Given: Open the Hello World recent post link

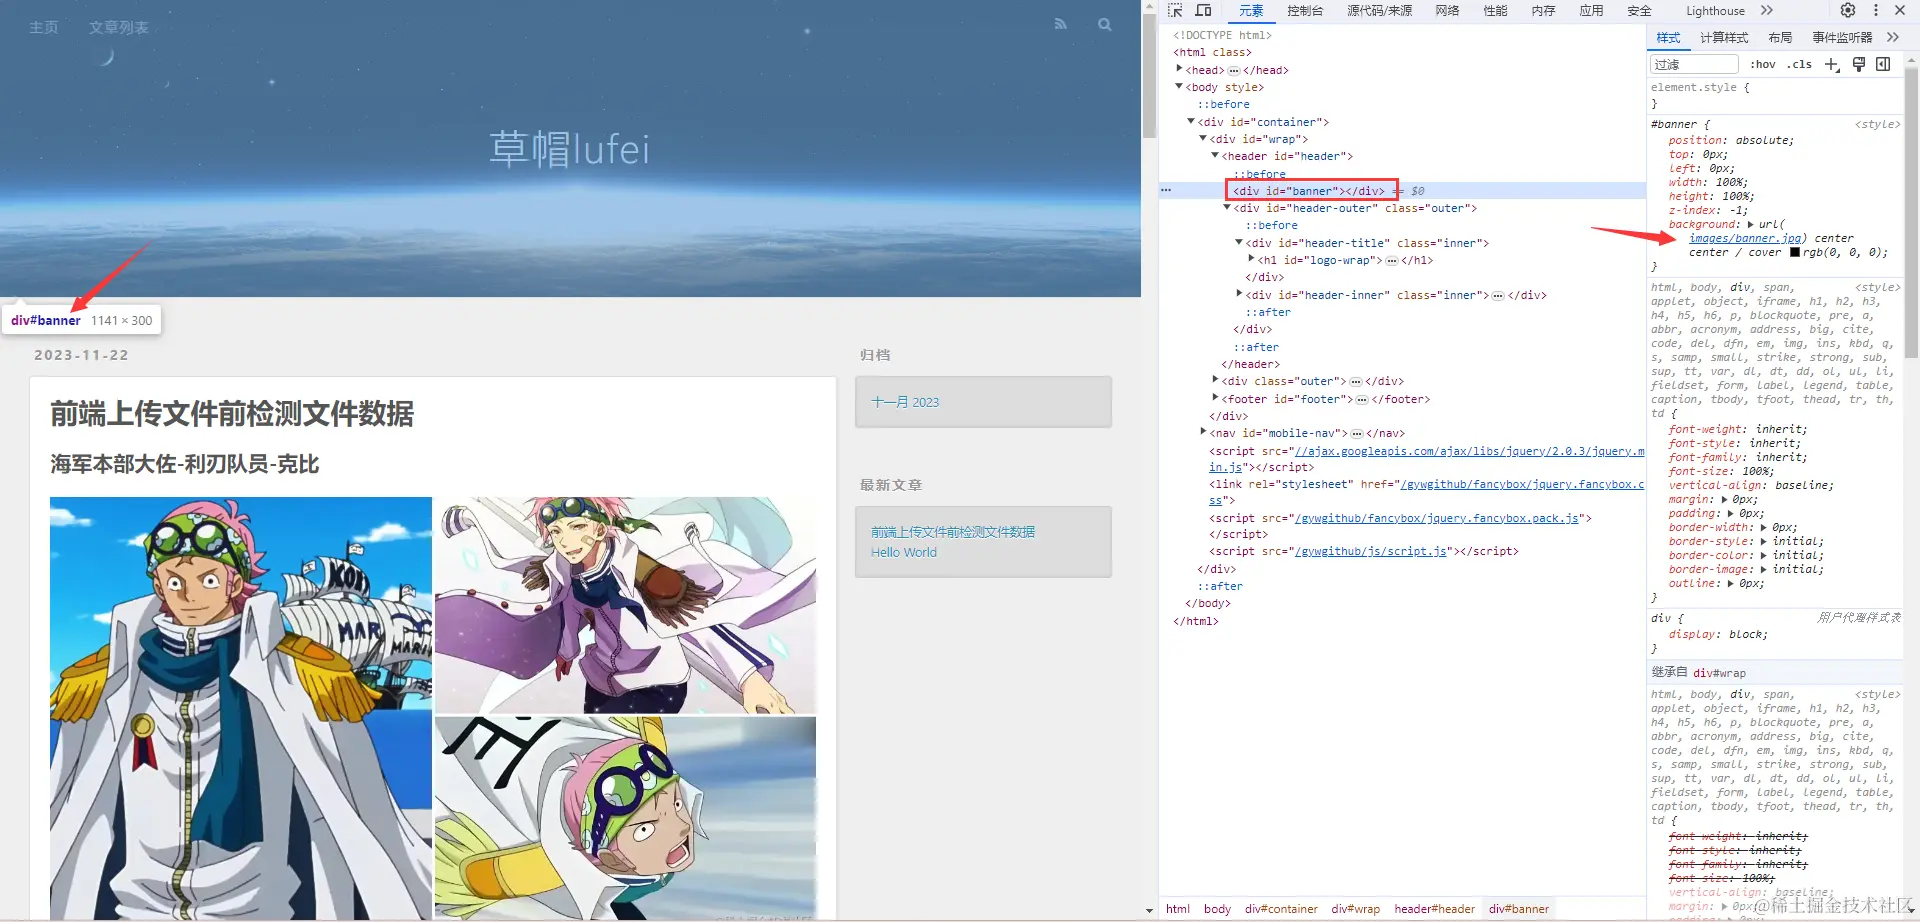Looking at the screenshot, I should [x=904, y=552].
